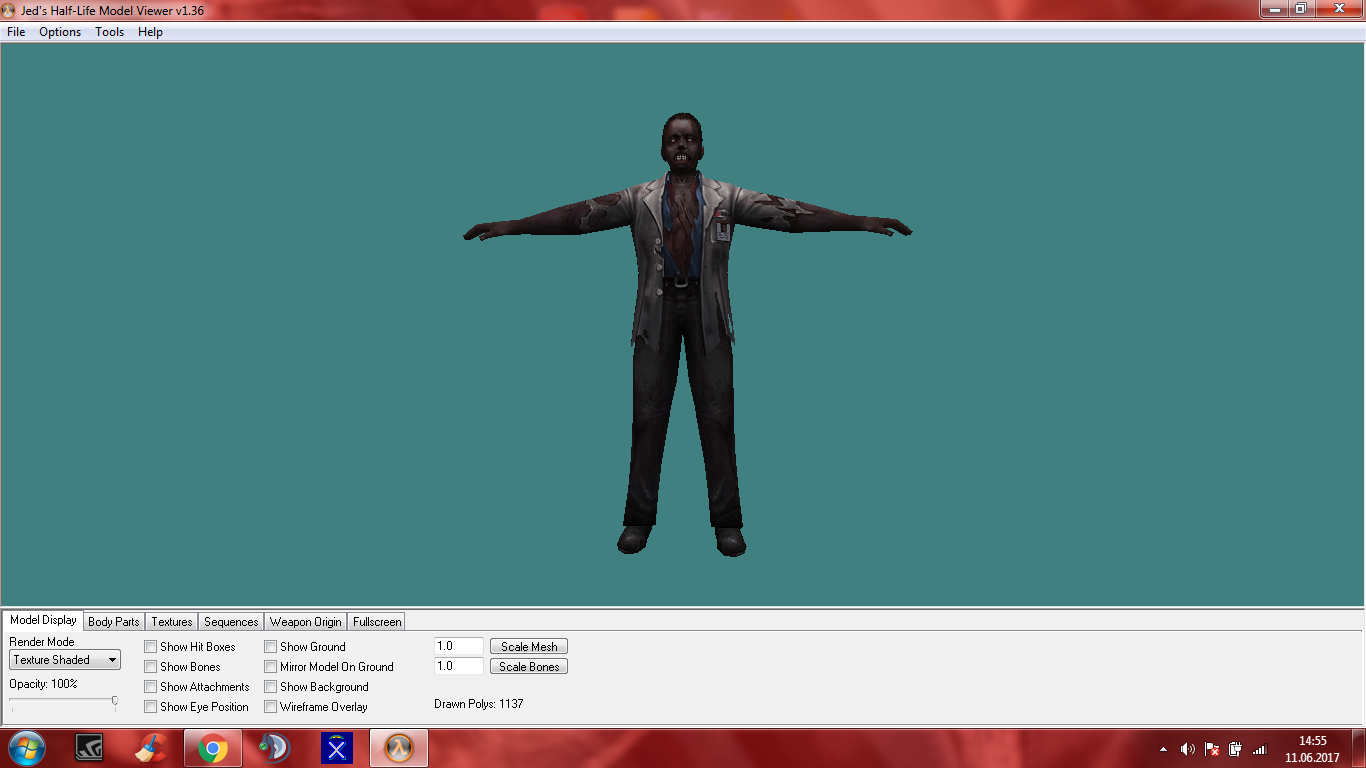
Task: Switch to Google Chrome in the taskbar
Action: (212, 748)
